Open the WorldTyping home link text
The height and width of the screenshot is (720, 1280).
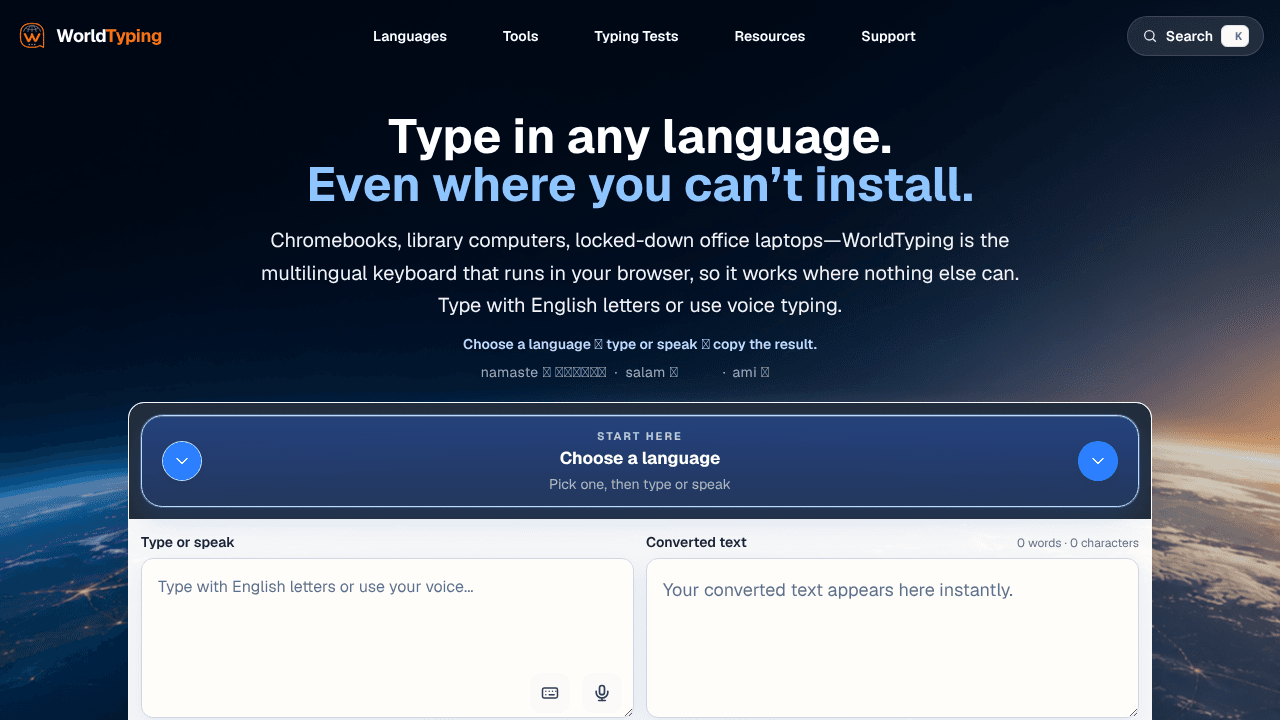[x=109, y=36]
